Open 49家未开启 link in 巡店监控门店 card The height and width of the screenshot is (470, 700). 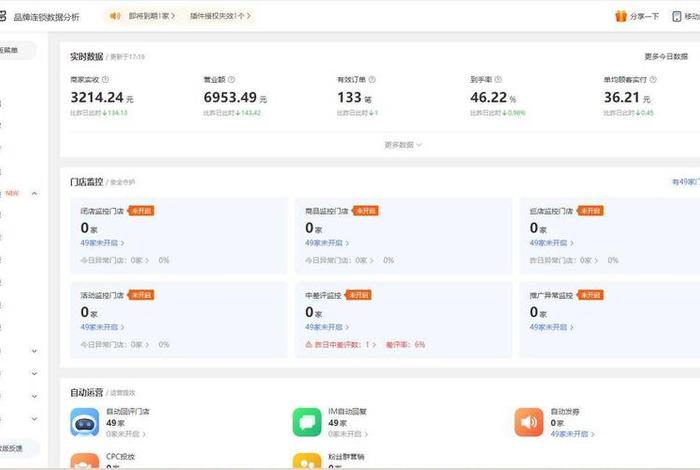pyautogui.click(x=551, y=243)
